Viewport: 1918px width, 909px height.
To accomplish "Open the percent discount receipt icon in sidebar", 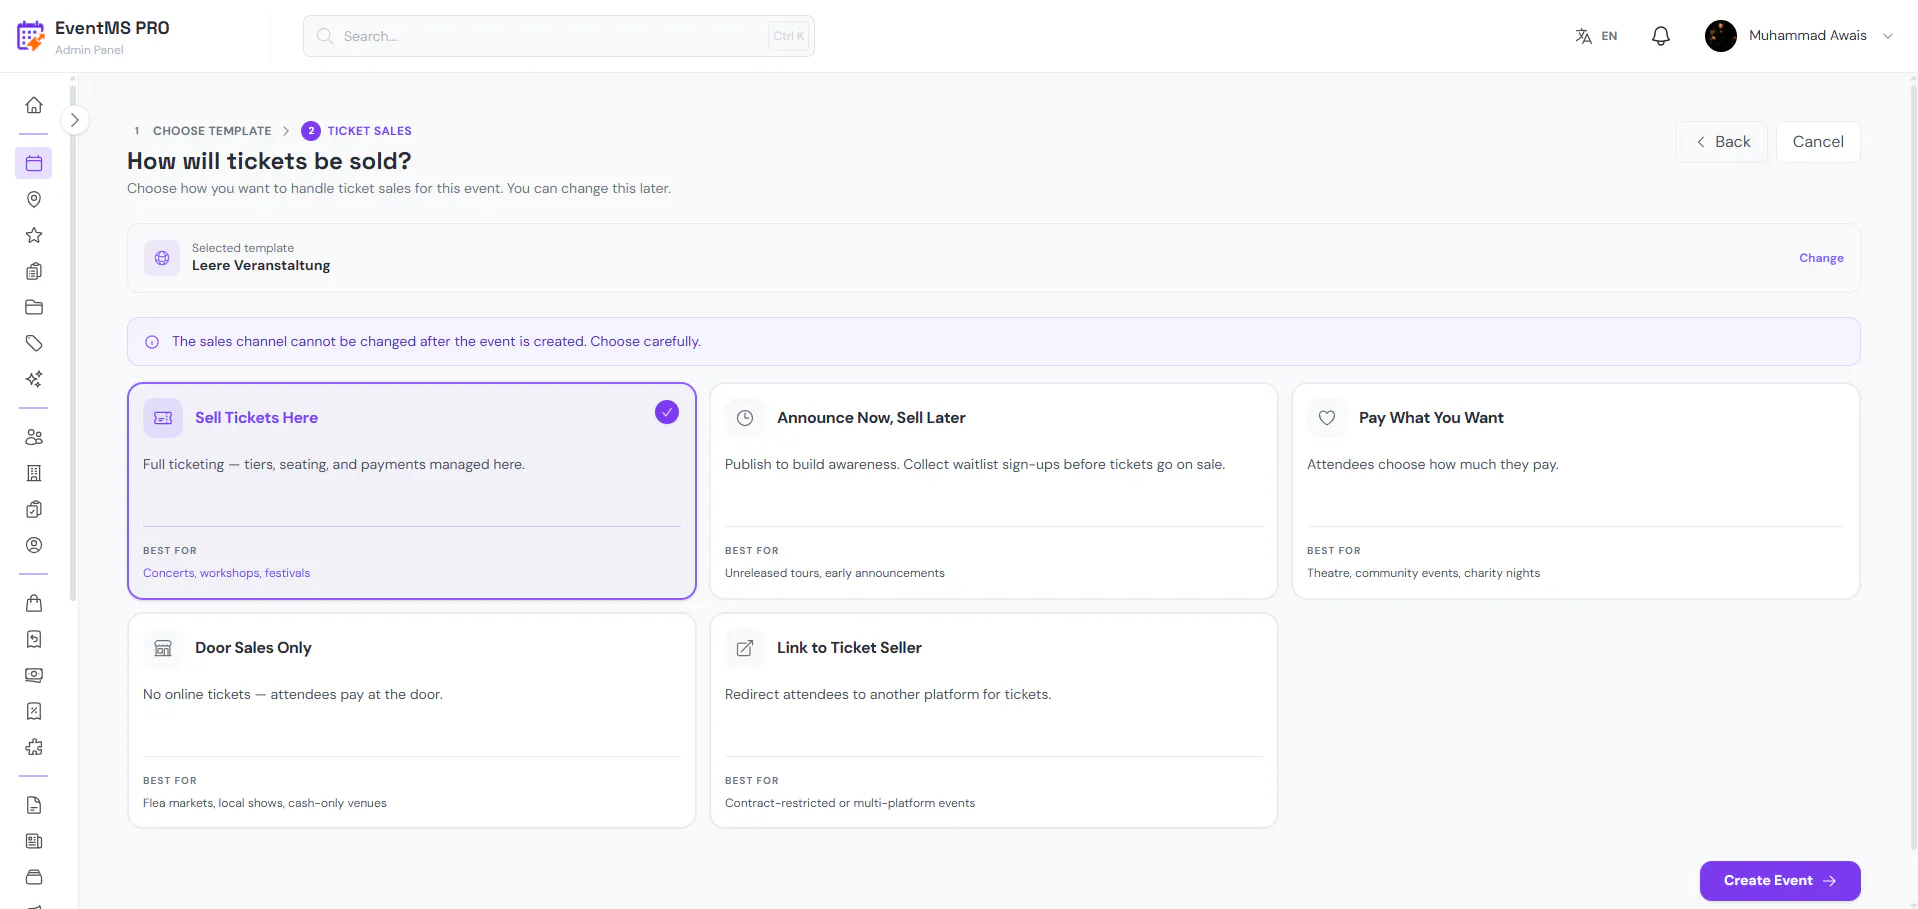I will 34,711.
